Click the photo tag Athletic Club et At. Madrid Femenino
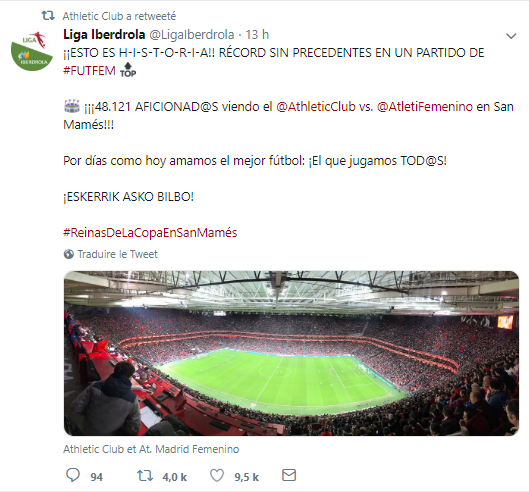Screen dimensions: 529x492 tap(151, 449)
